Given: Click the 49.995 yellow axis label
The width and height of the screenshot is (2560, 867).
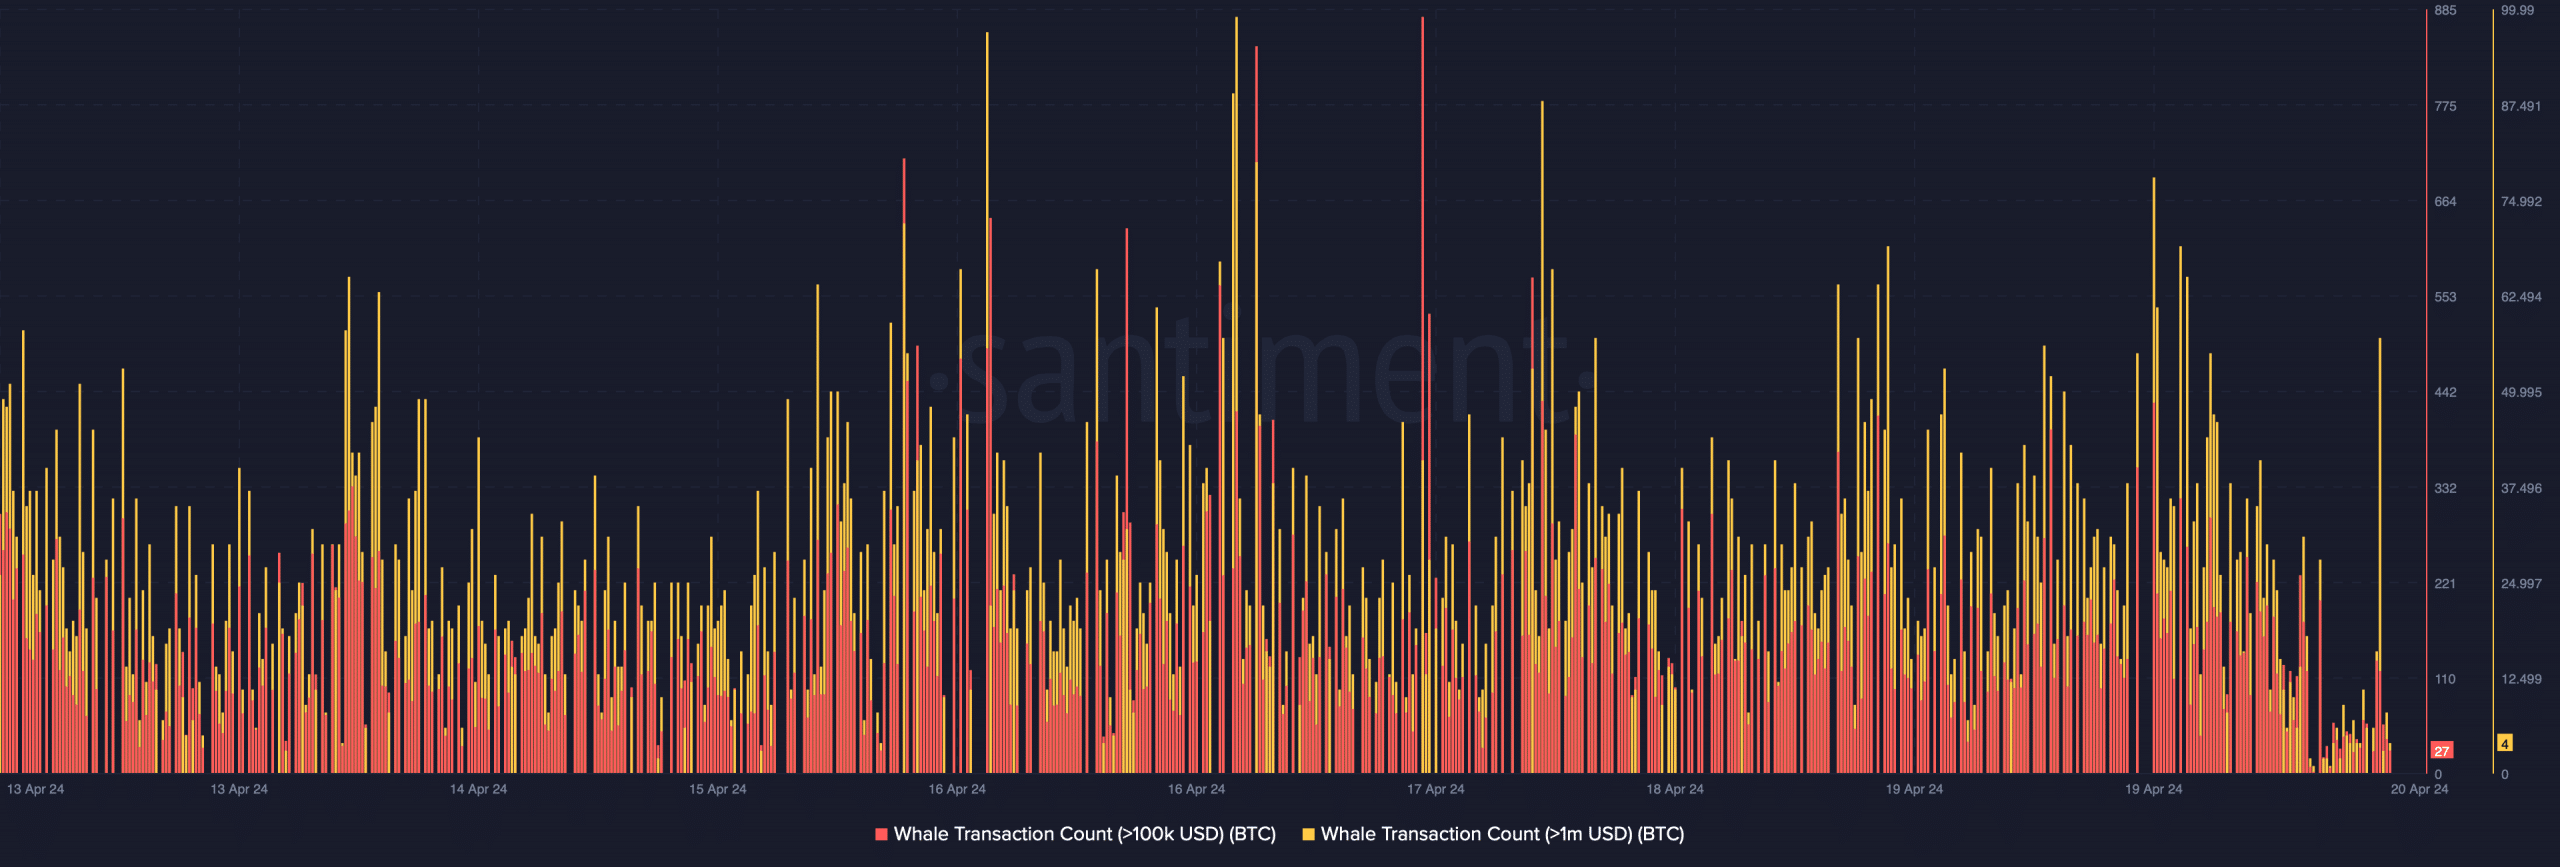Looking at the screenshot, I should point(2520,392).
